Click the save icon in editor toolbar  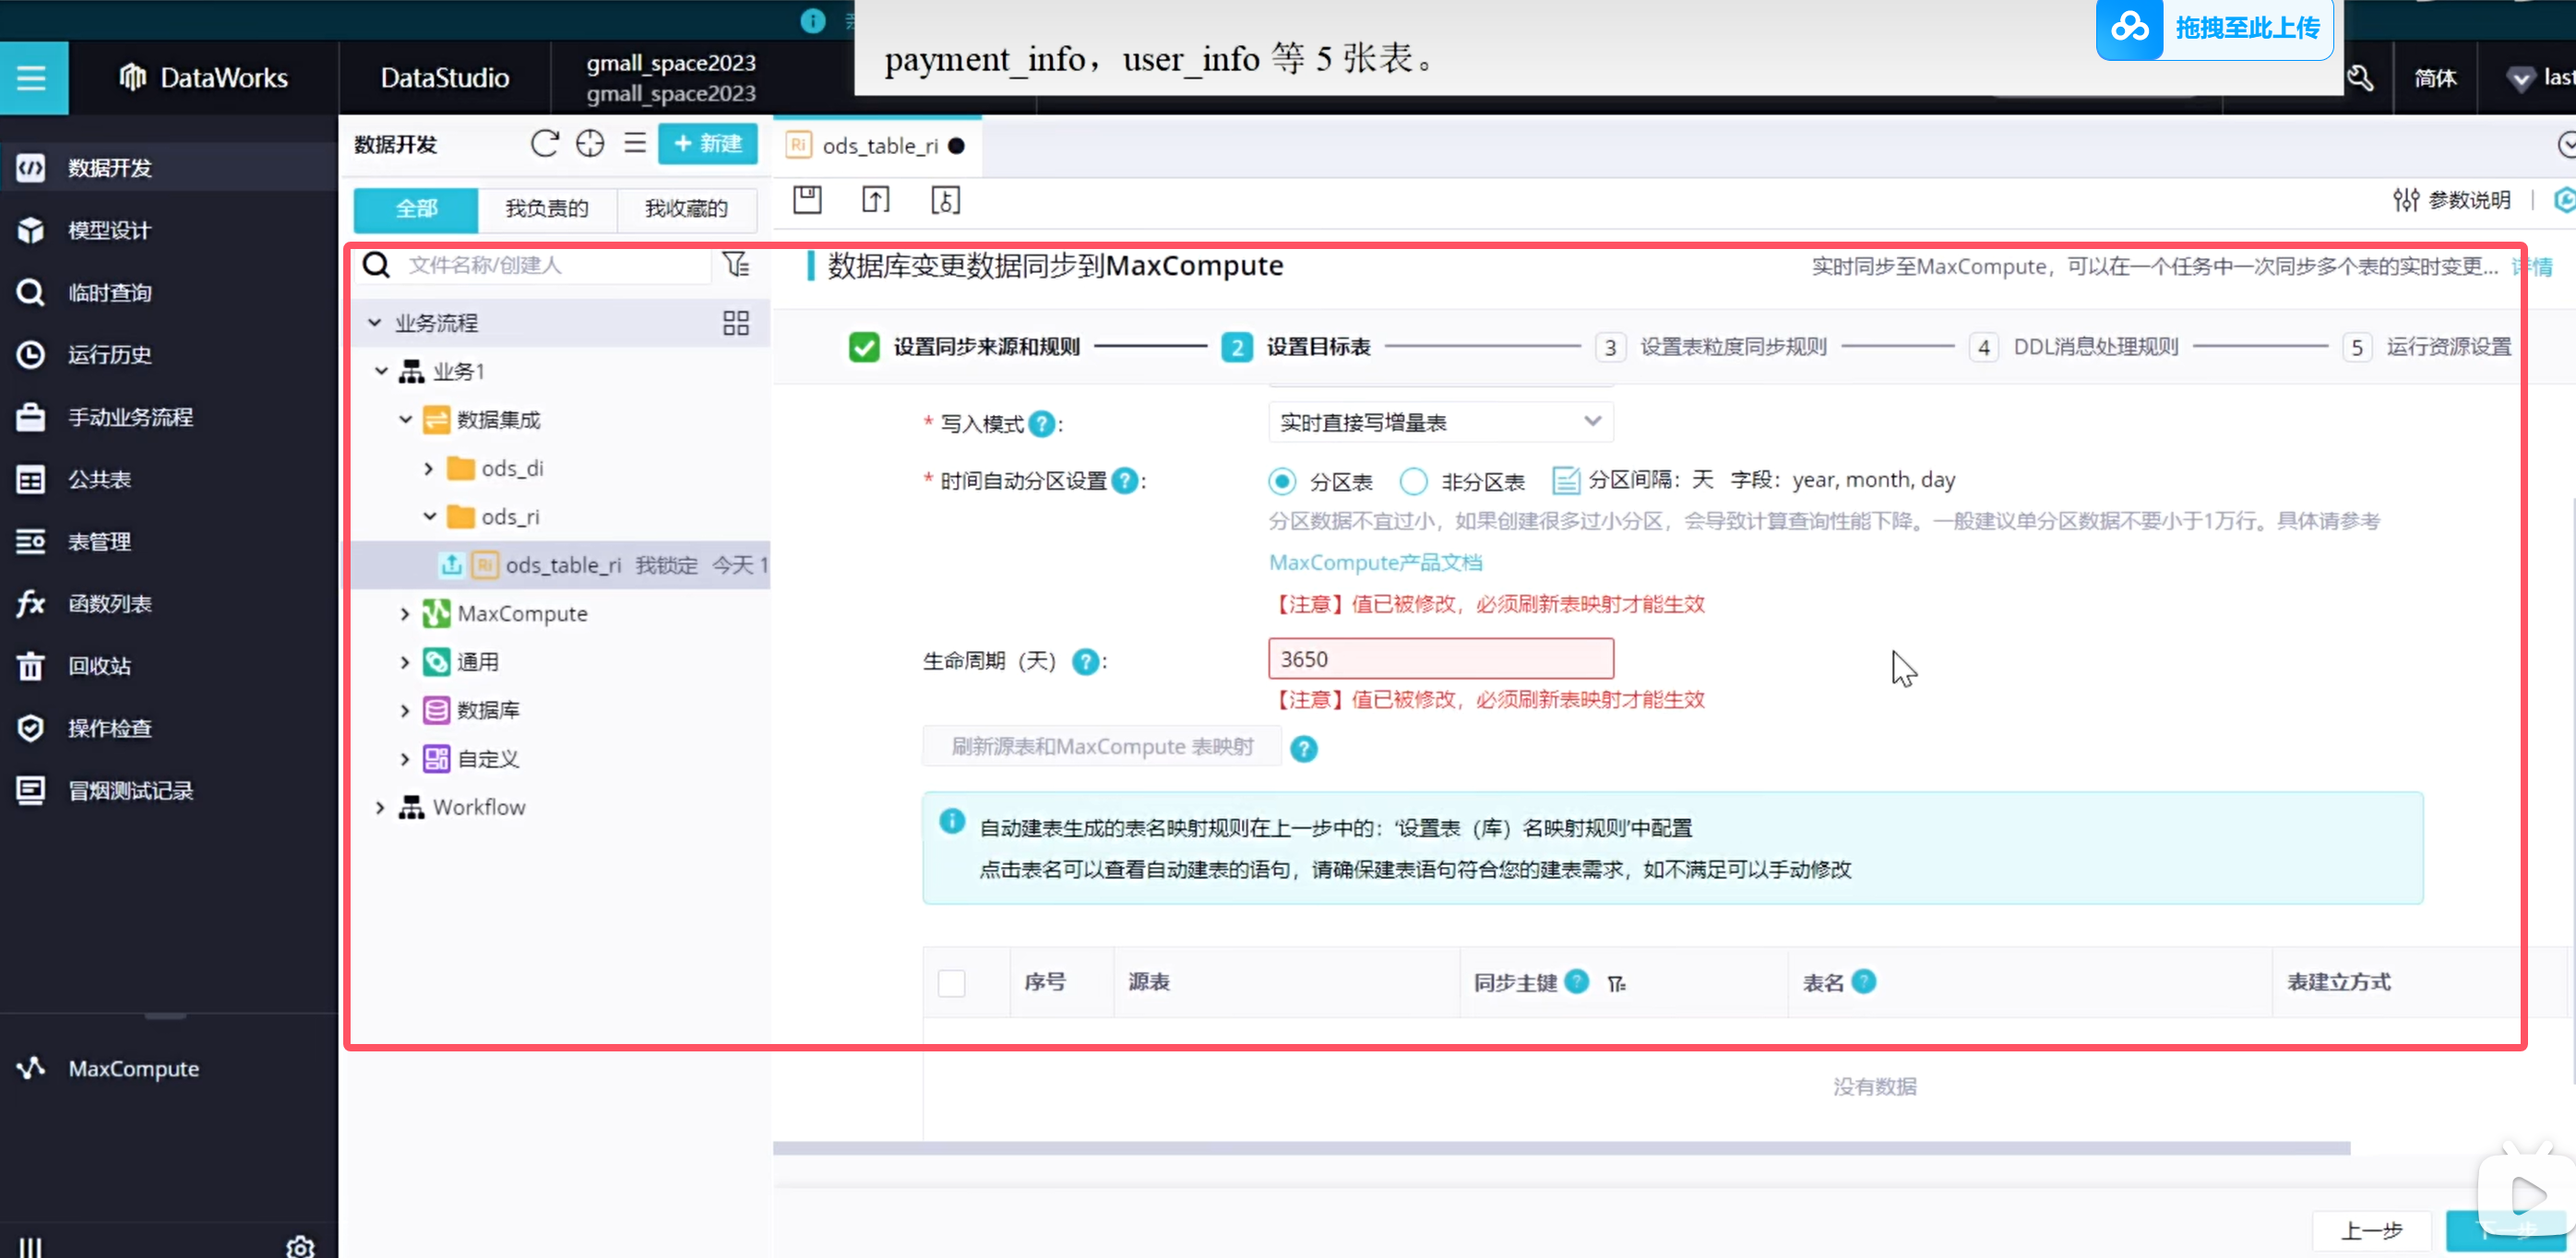click(807, 200)
